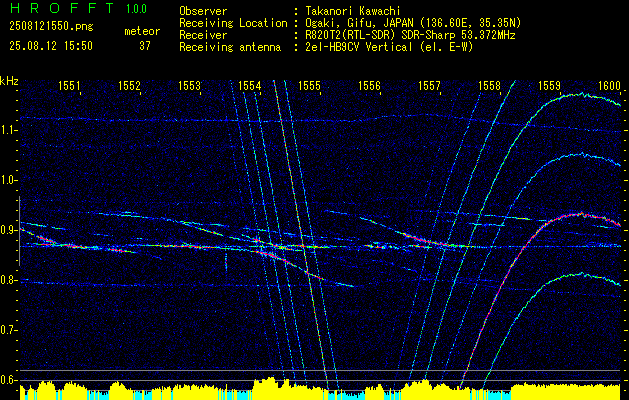This screenshot has height=400, width=629.
Task: Click time axis marker 1553
Action: pos(189,85)
